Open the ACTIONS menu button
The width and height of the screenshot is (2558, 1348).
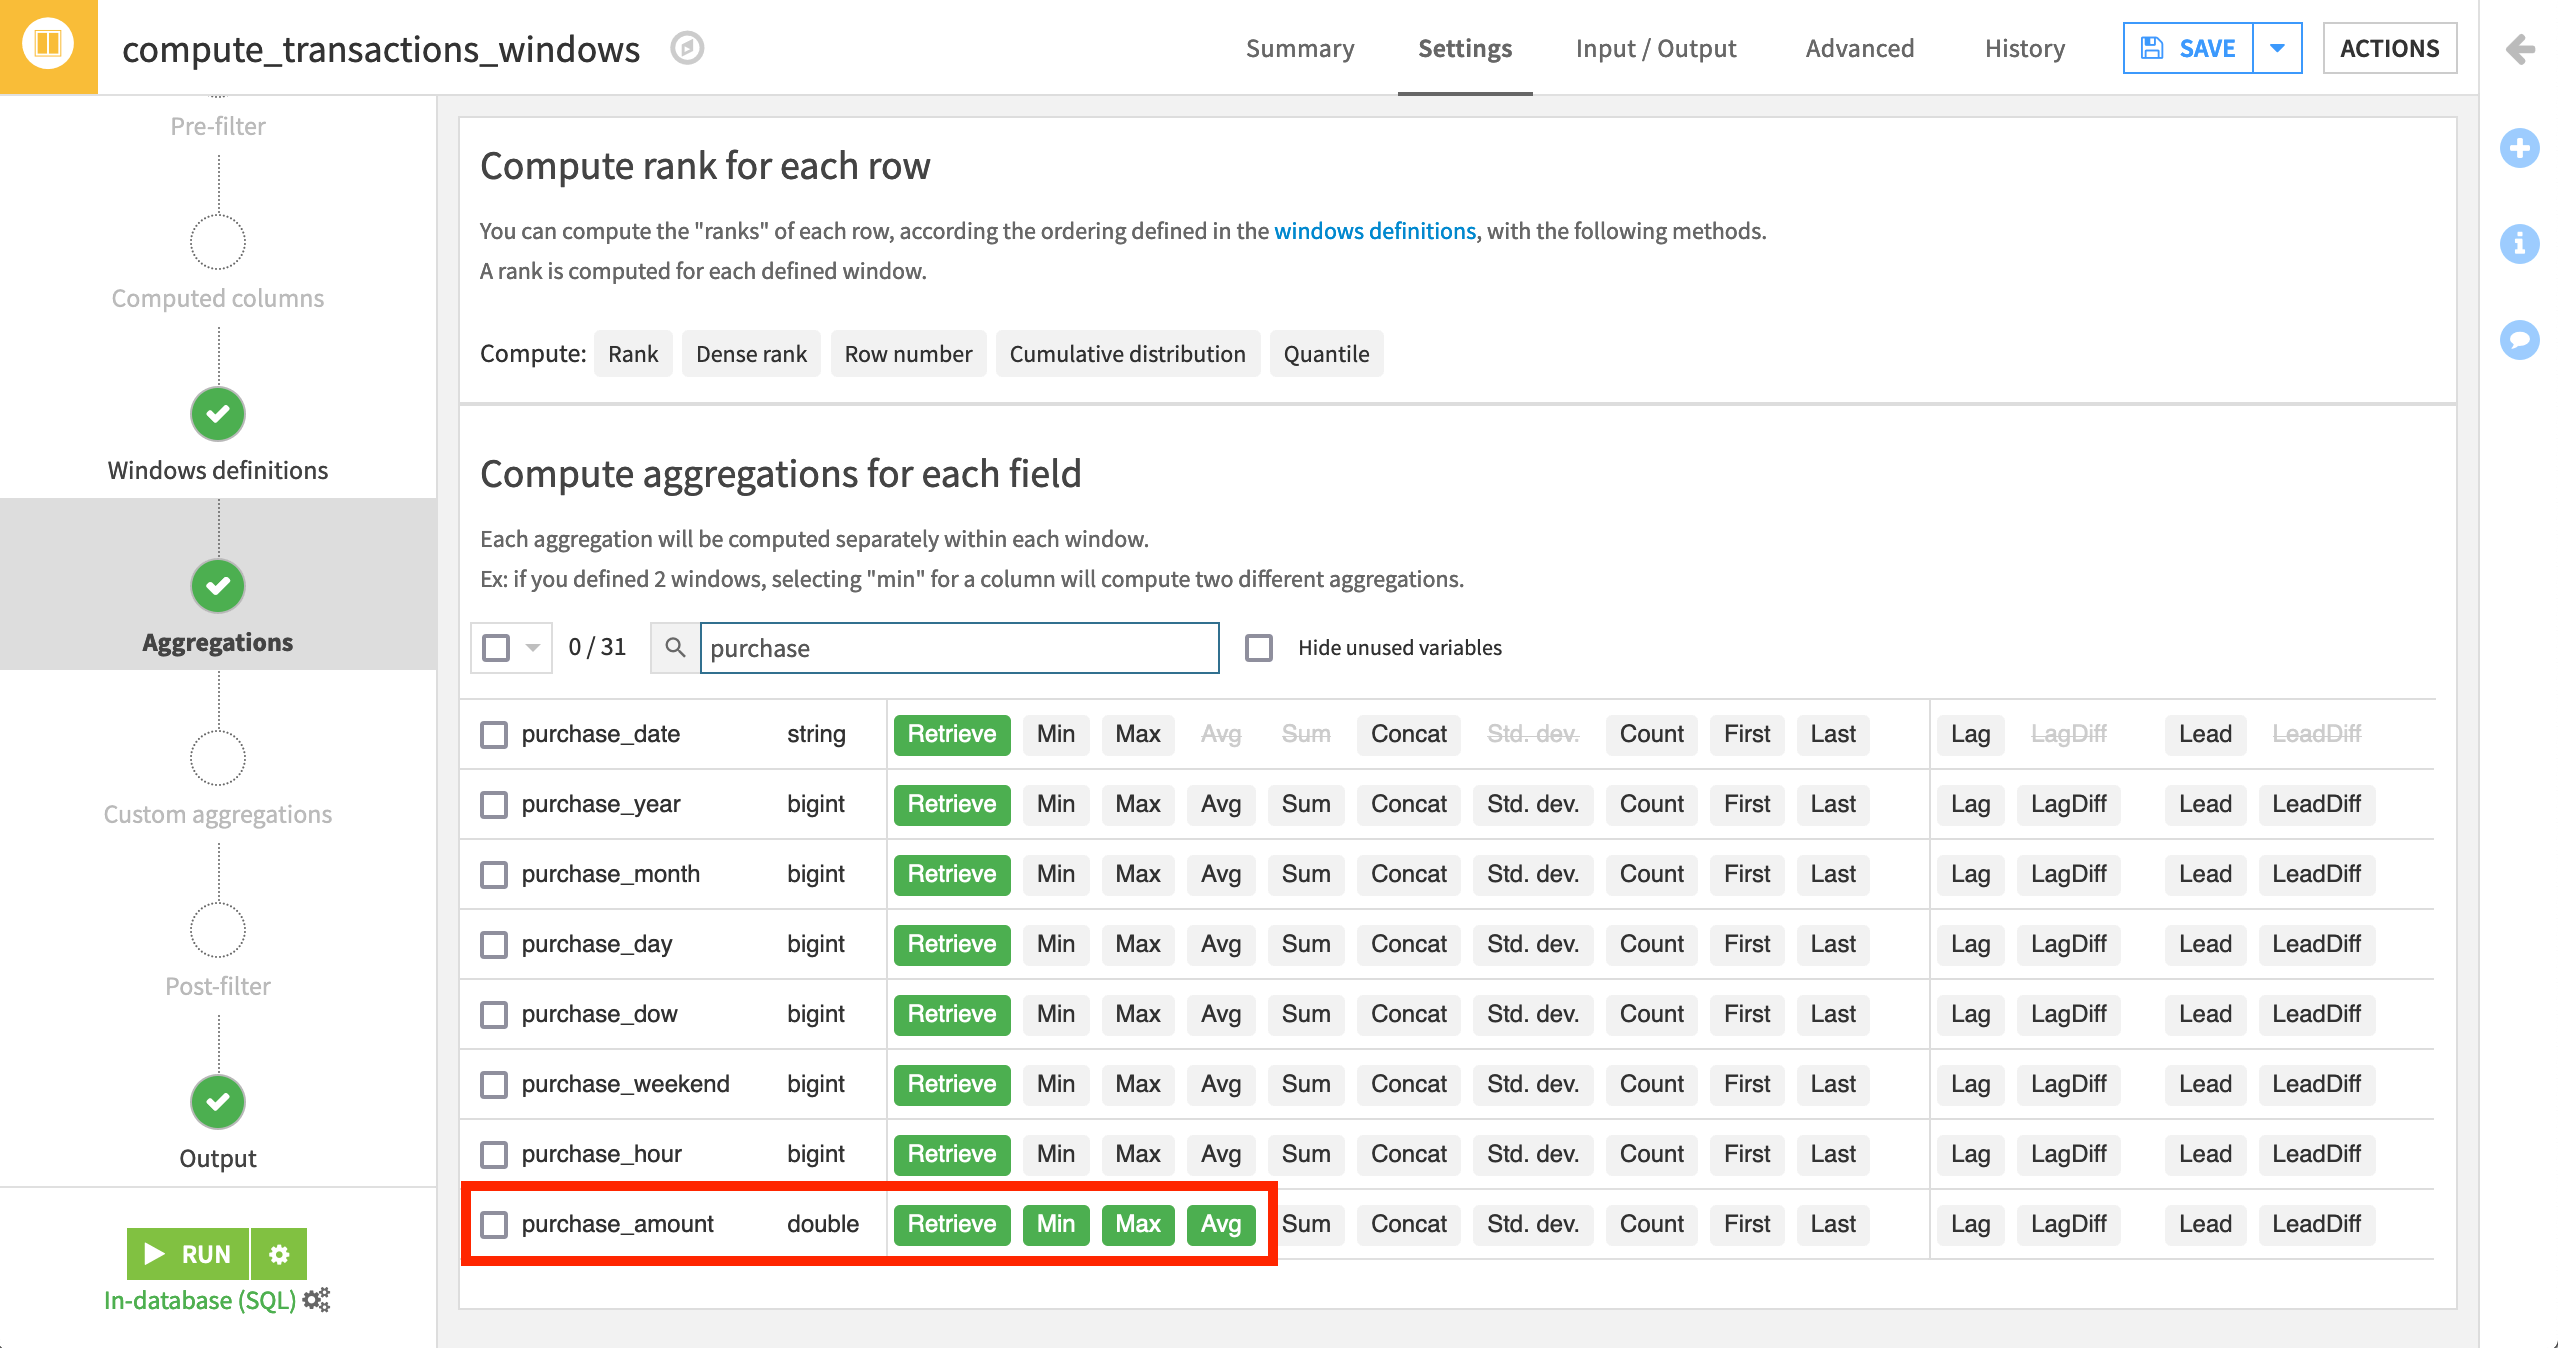(2390, 48)
